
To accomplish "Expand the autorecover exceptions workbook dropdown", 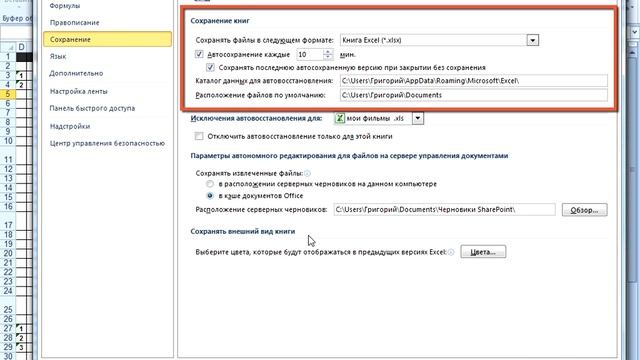I will pyautogui.click(x=418, y=118).
